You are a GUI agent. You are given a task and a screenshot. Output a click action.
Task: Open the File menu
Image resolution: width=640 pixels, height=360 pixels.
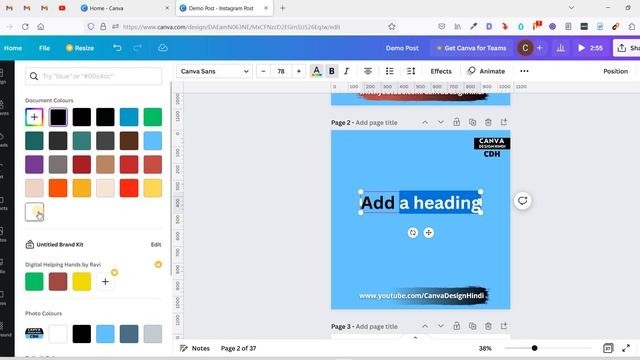[44, 48]
